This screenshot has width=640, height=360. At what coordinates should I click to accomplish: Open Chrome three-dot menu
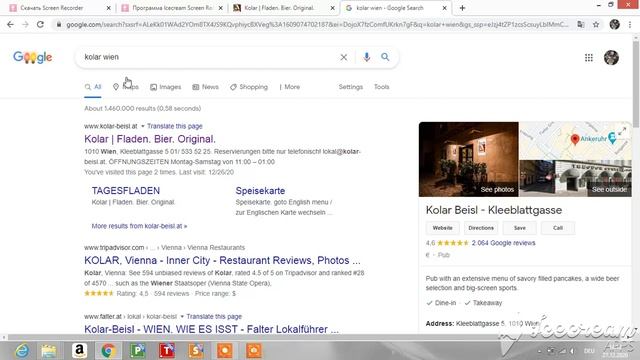click(x=630, y=24)
